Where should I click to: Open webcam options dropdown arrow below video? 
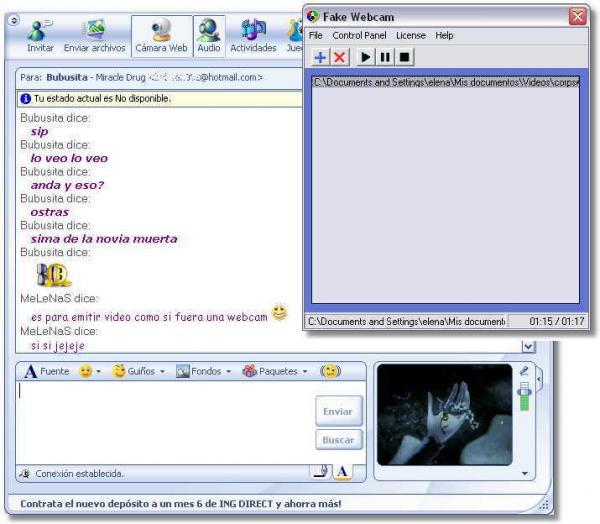[525, 474]
